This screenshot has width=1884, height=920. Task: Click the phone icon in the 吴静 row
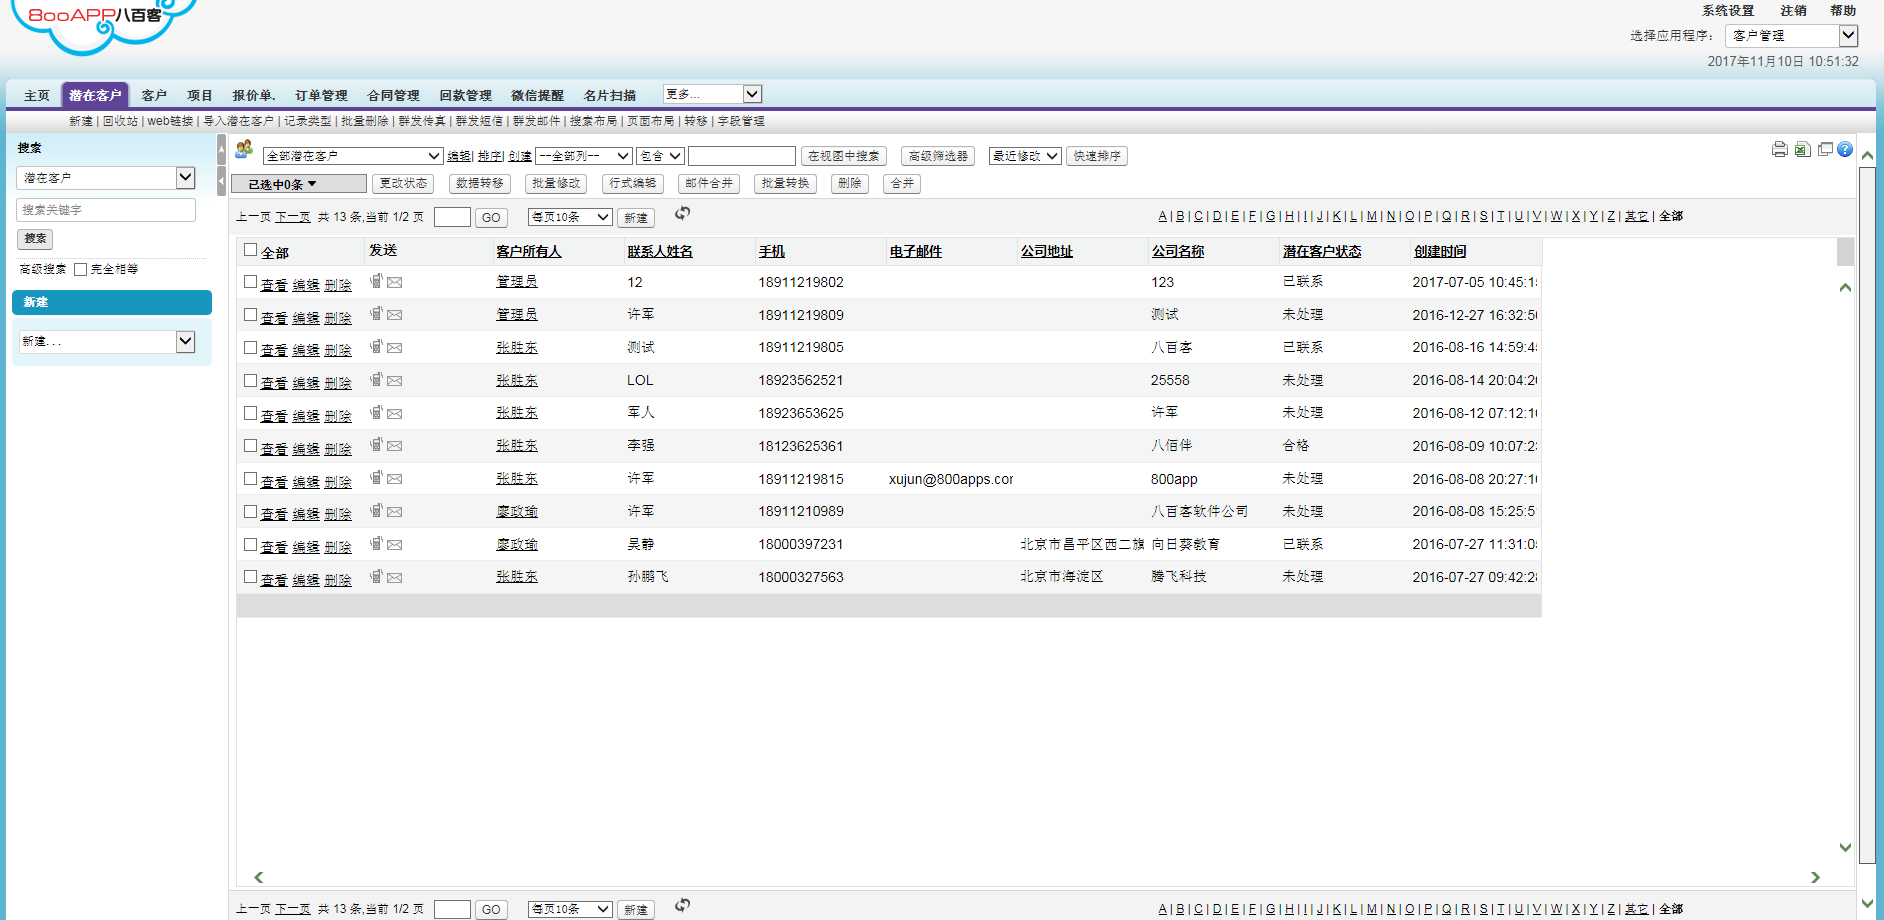coord(376,544)
